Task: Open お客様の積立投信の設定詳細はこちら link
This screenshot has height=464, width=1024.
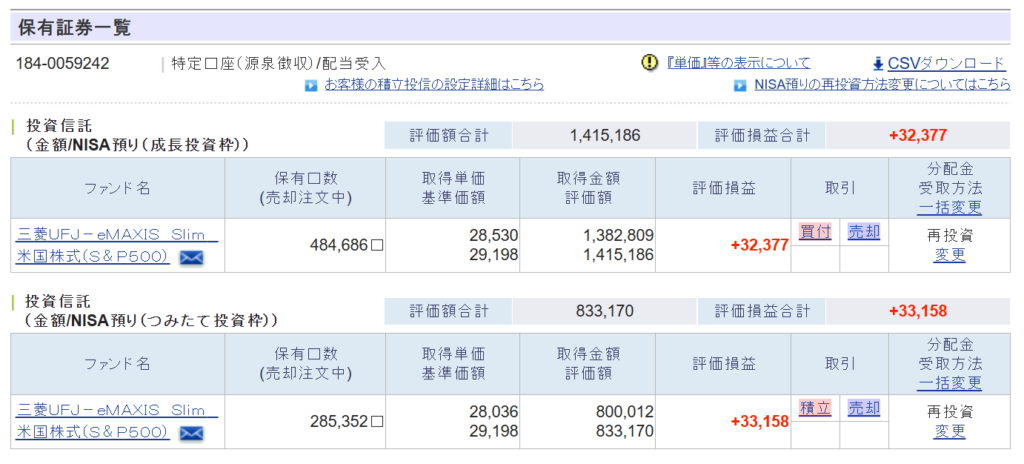Action: (x=434, y=85)
